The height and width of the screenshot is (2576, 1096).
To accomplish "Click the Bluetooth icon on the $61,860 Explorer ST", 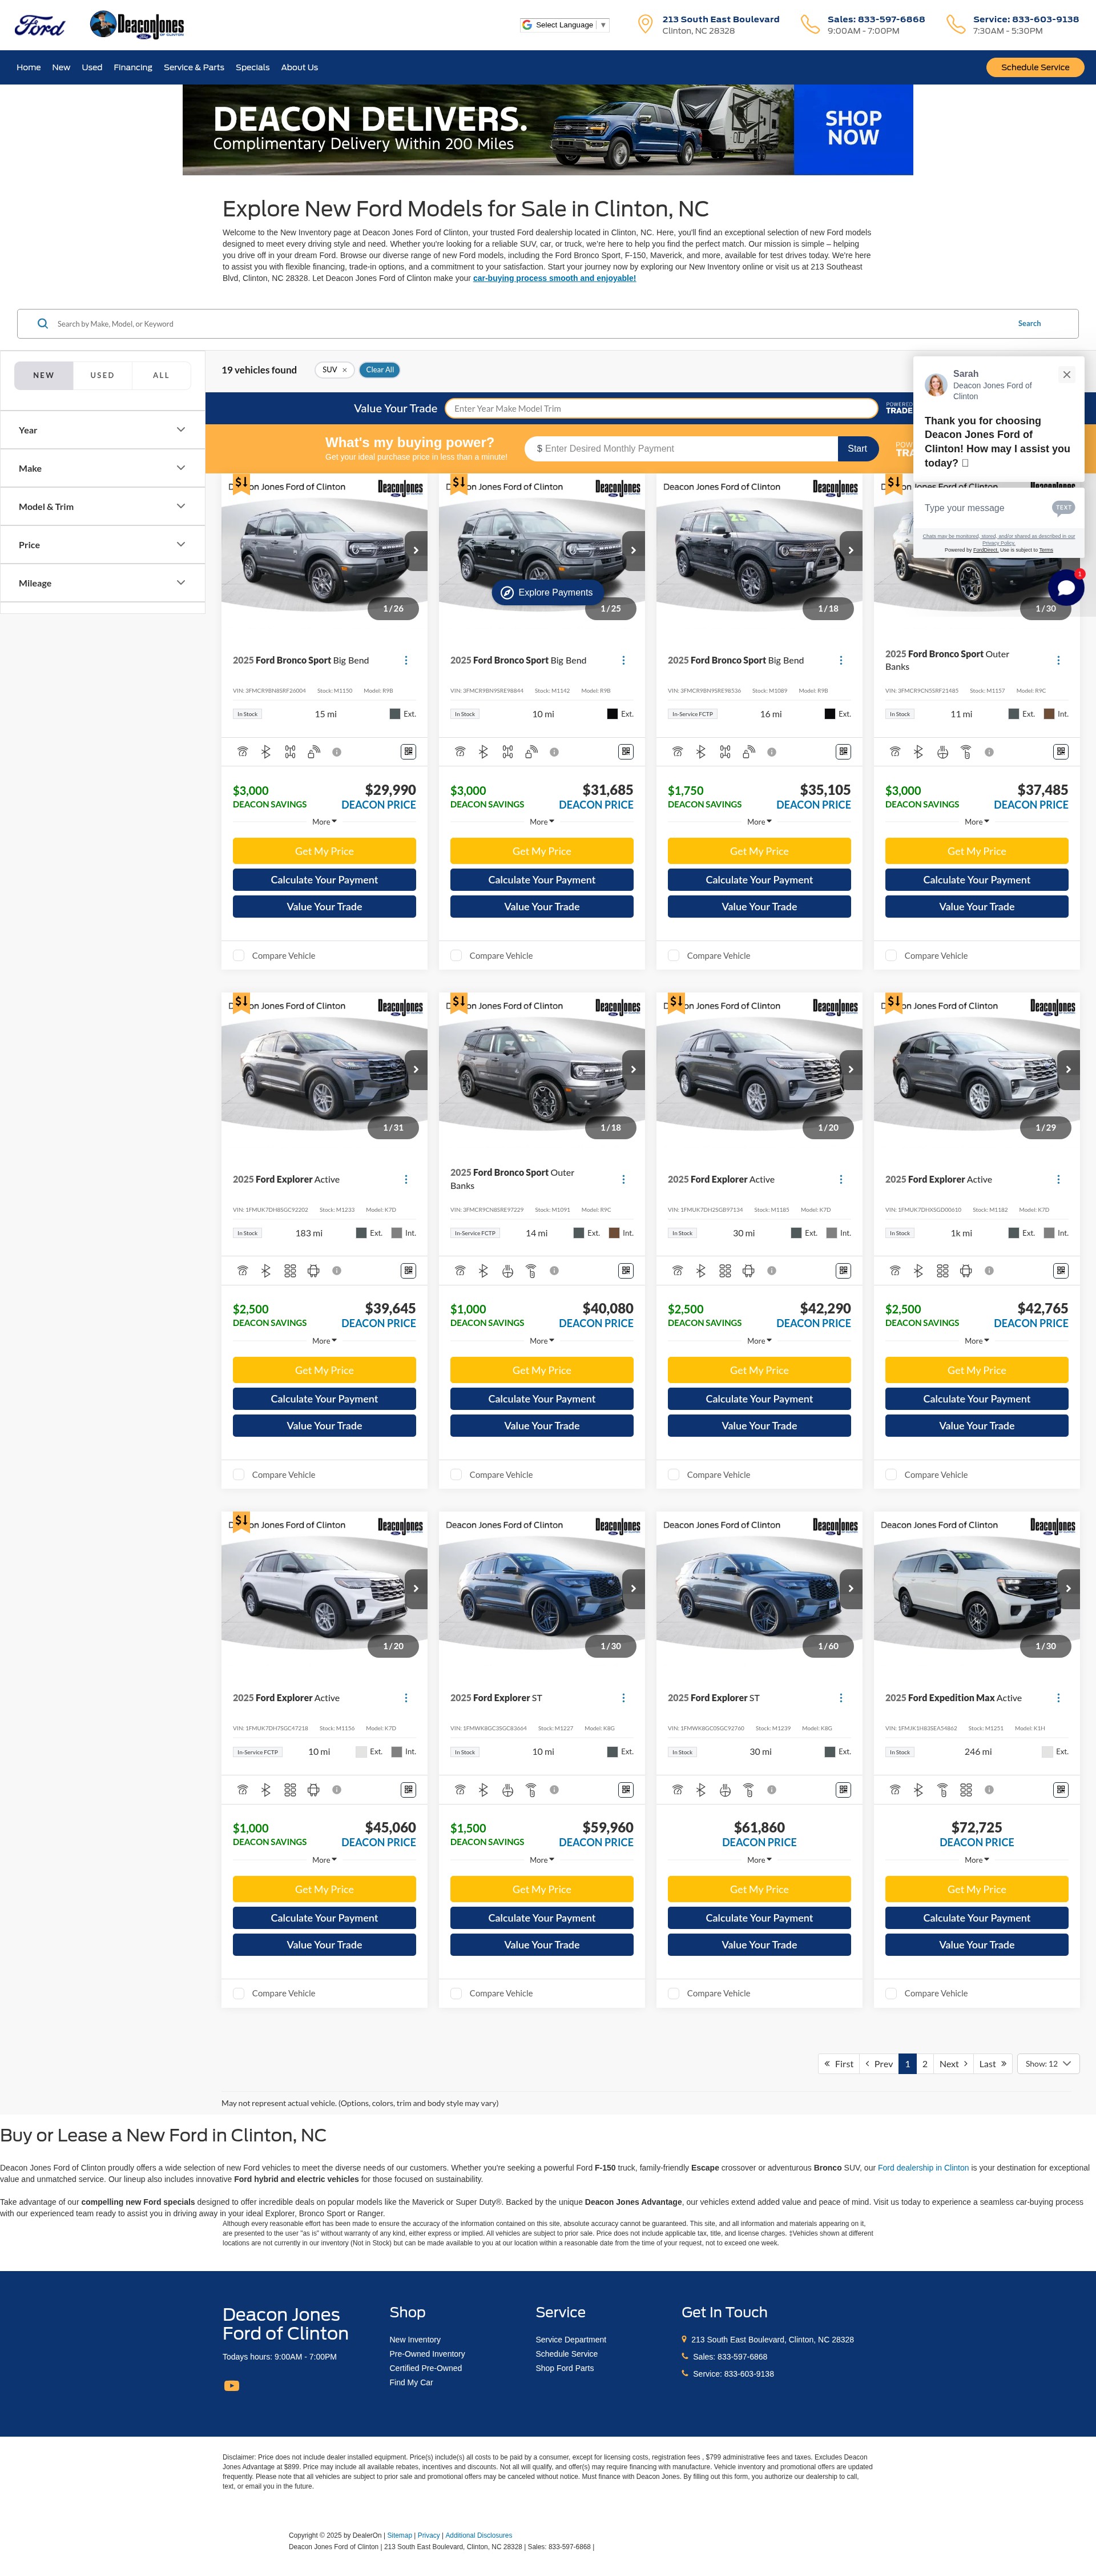I will click(x=701, y=1790).
